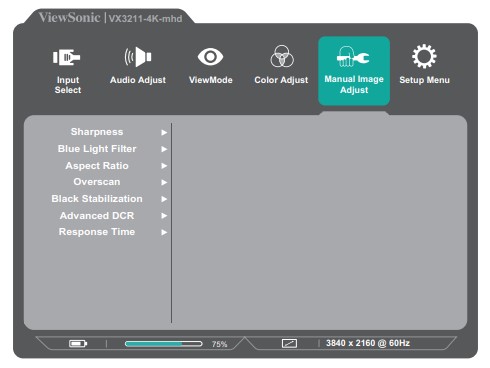Click the display icon beside the resolution

coord(289,343)
